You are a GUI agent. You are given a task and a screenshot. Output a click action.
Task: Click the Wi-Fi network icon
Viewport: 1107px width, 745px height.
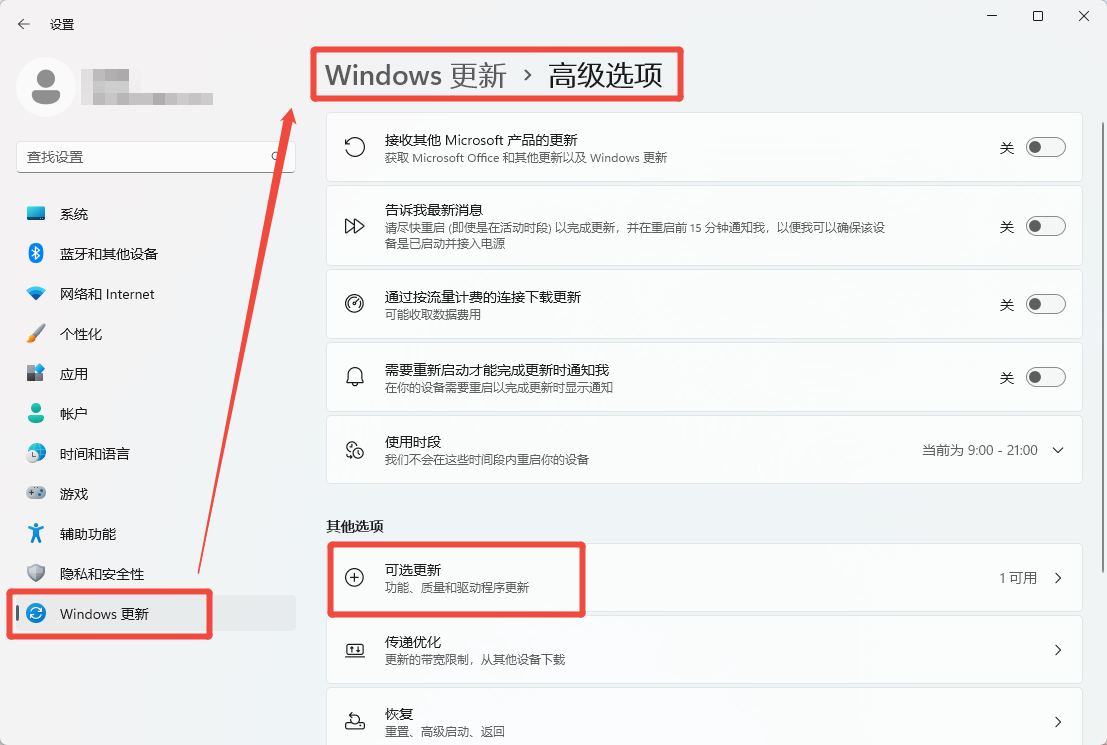point(36,293)
